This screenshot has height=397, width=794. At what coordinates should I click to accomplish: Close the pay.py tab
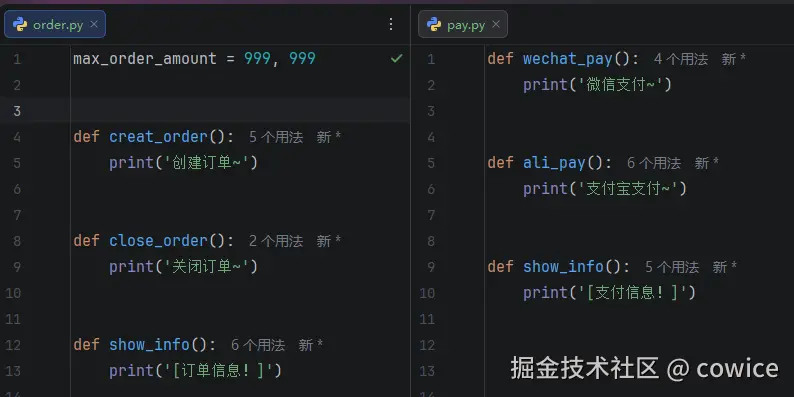496,24
